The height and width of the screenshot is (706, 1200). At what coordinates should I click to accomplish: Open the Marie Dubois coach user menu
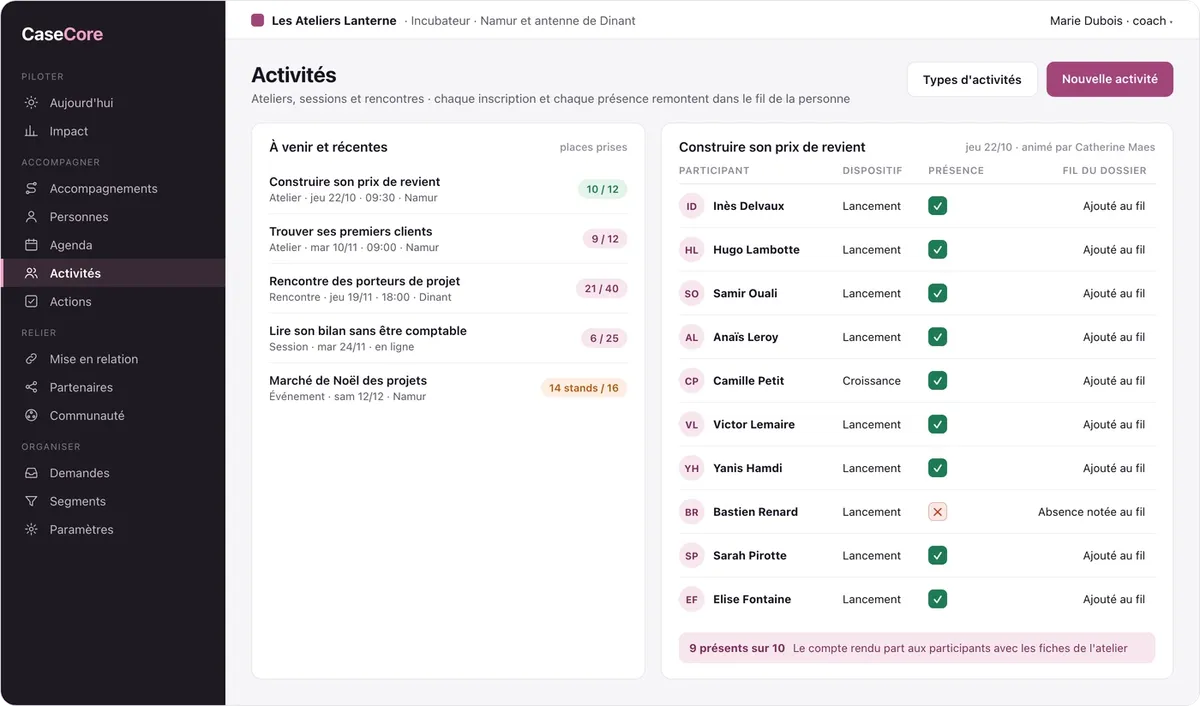coord(1110,20)
